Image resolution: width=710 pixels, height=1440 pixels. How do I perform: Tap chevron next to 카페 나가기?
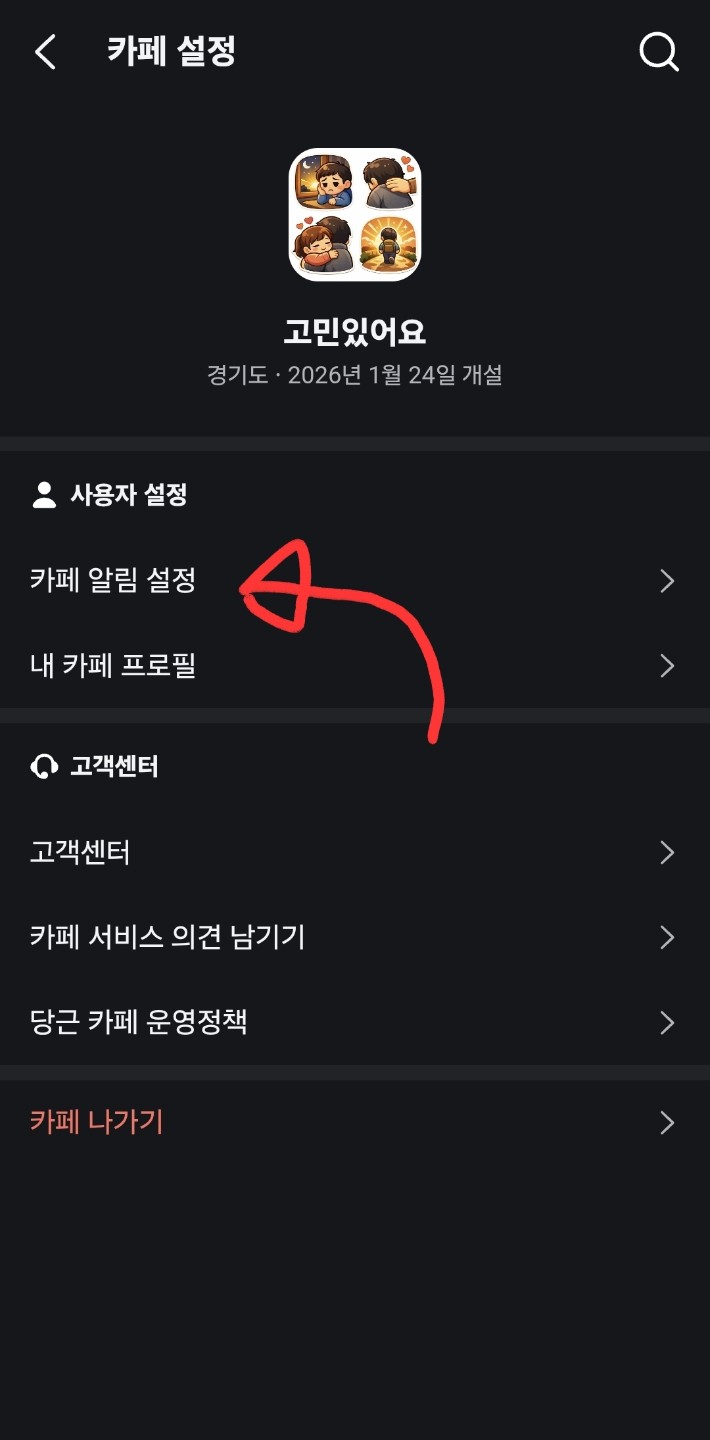(x=668, y=1123)
